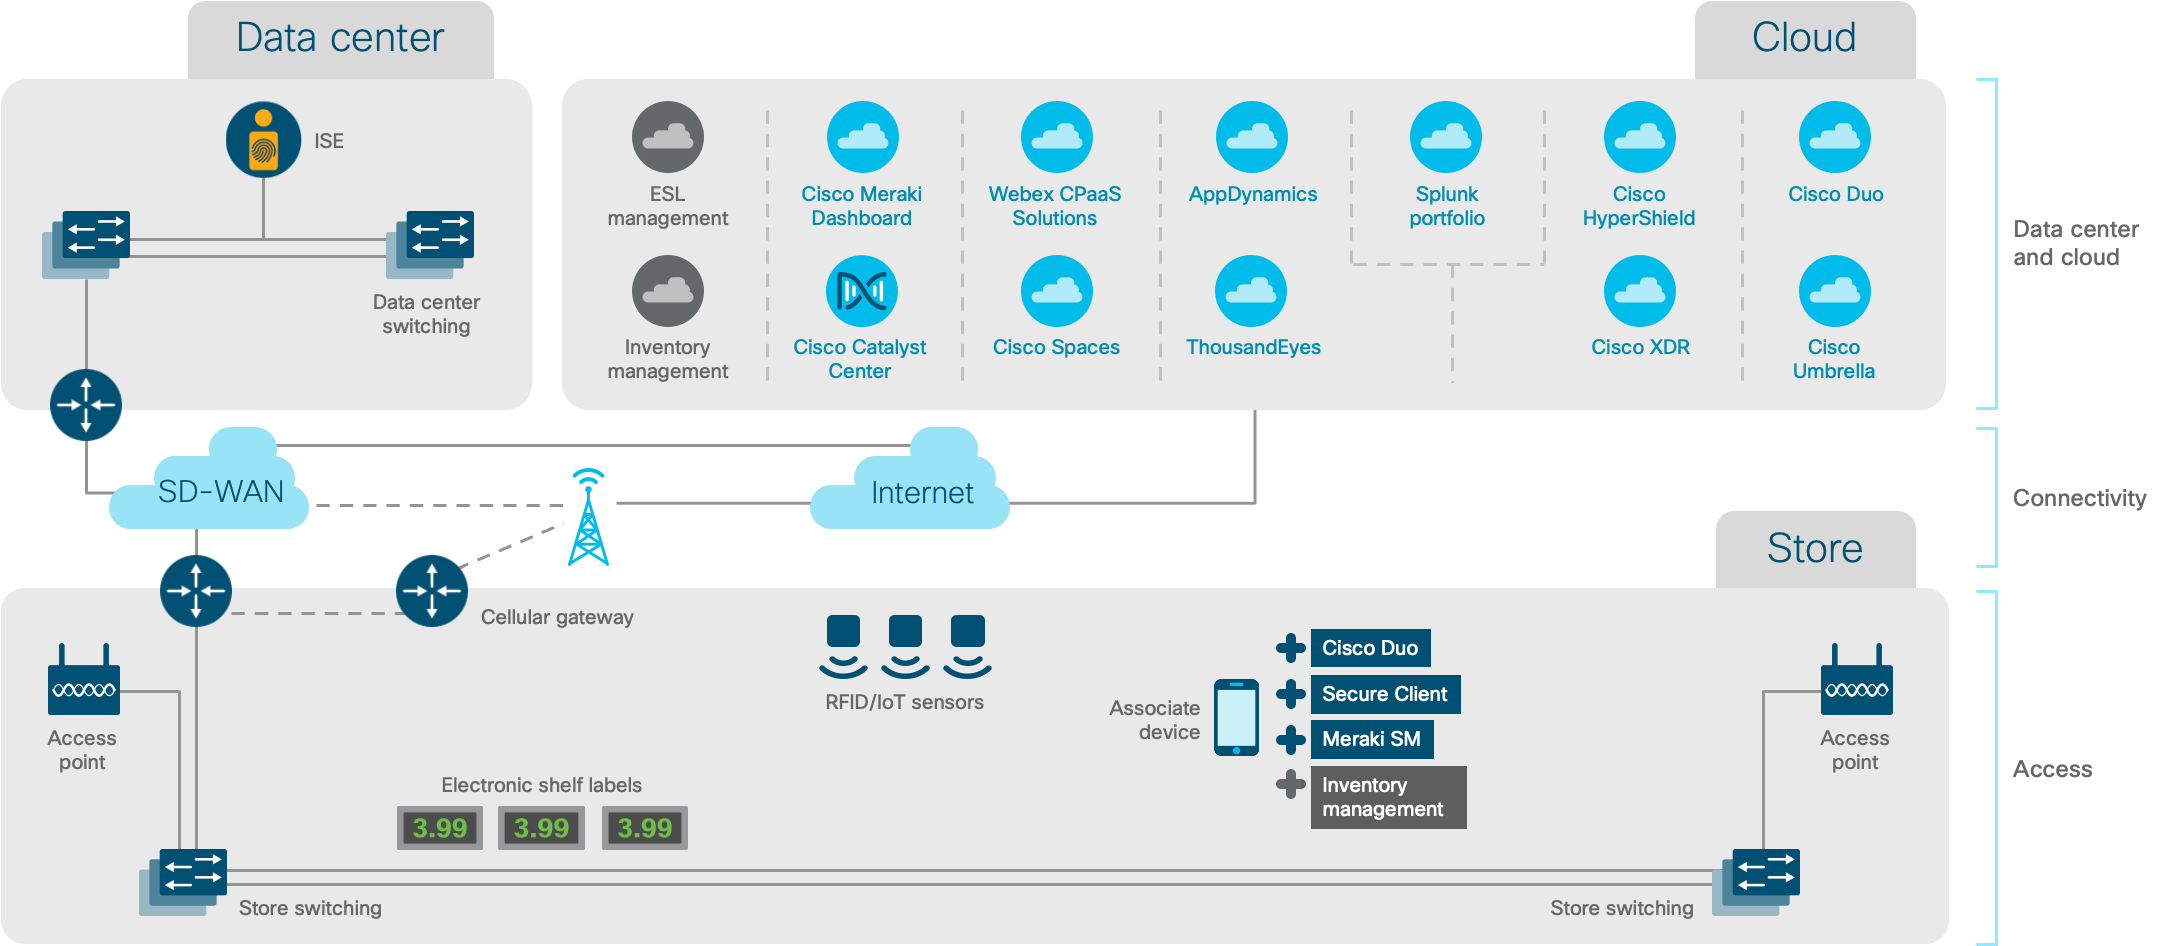Click the gray Inventory management box in Store

pos(1389,797)
